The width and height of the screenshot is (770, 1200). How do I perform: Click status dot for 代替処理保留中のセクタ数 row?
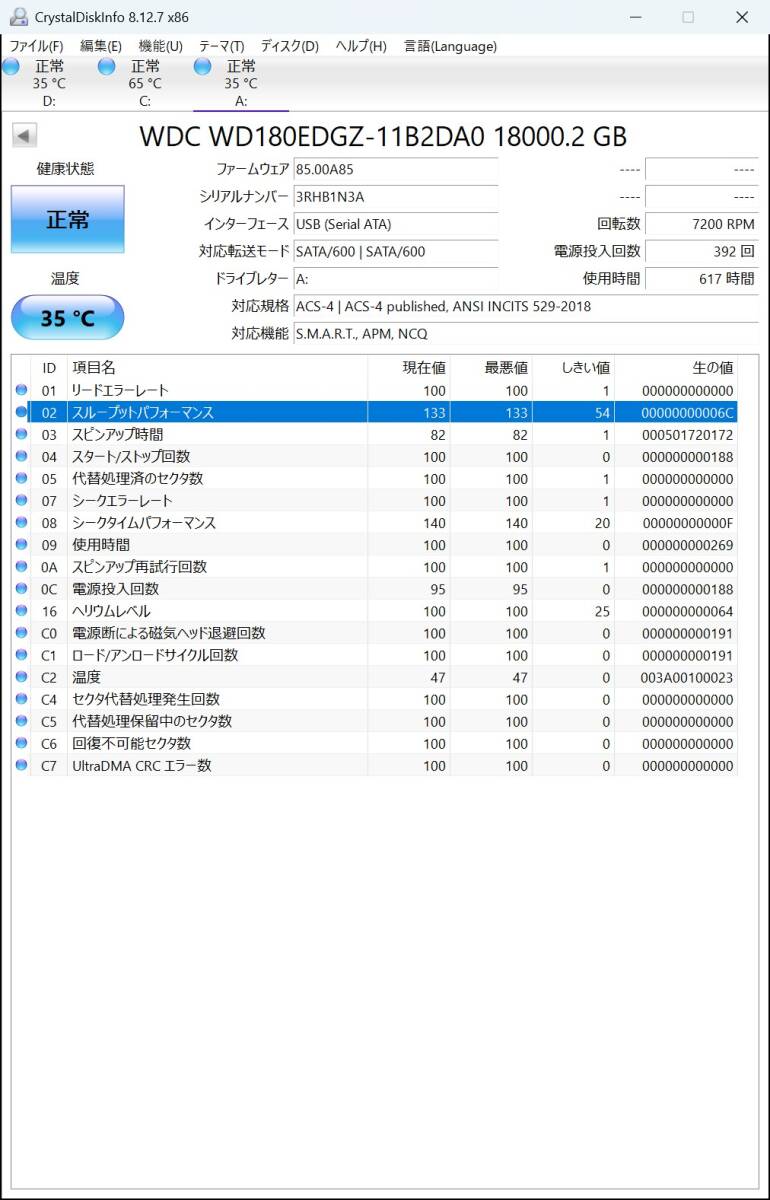[x=21, y=721]
